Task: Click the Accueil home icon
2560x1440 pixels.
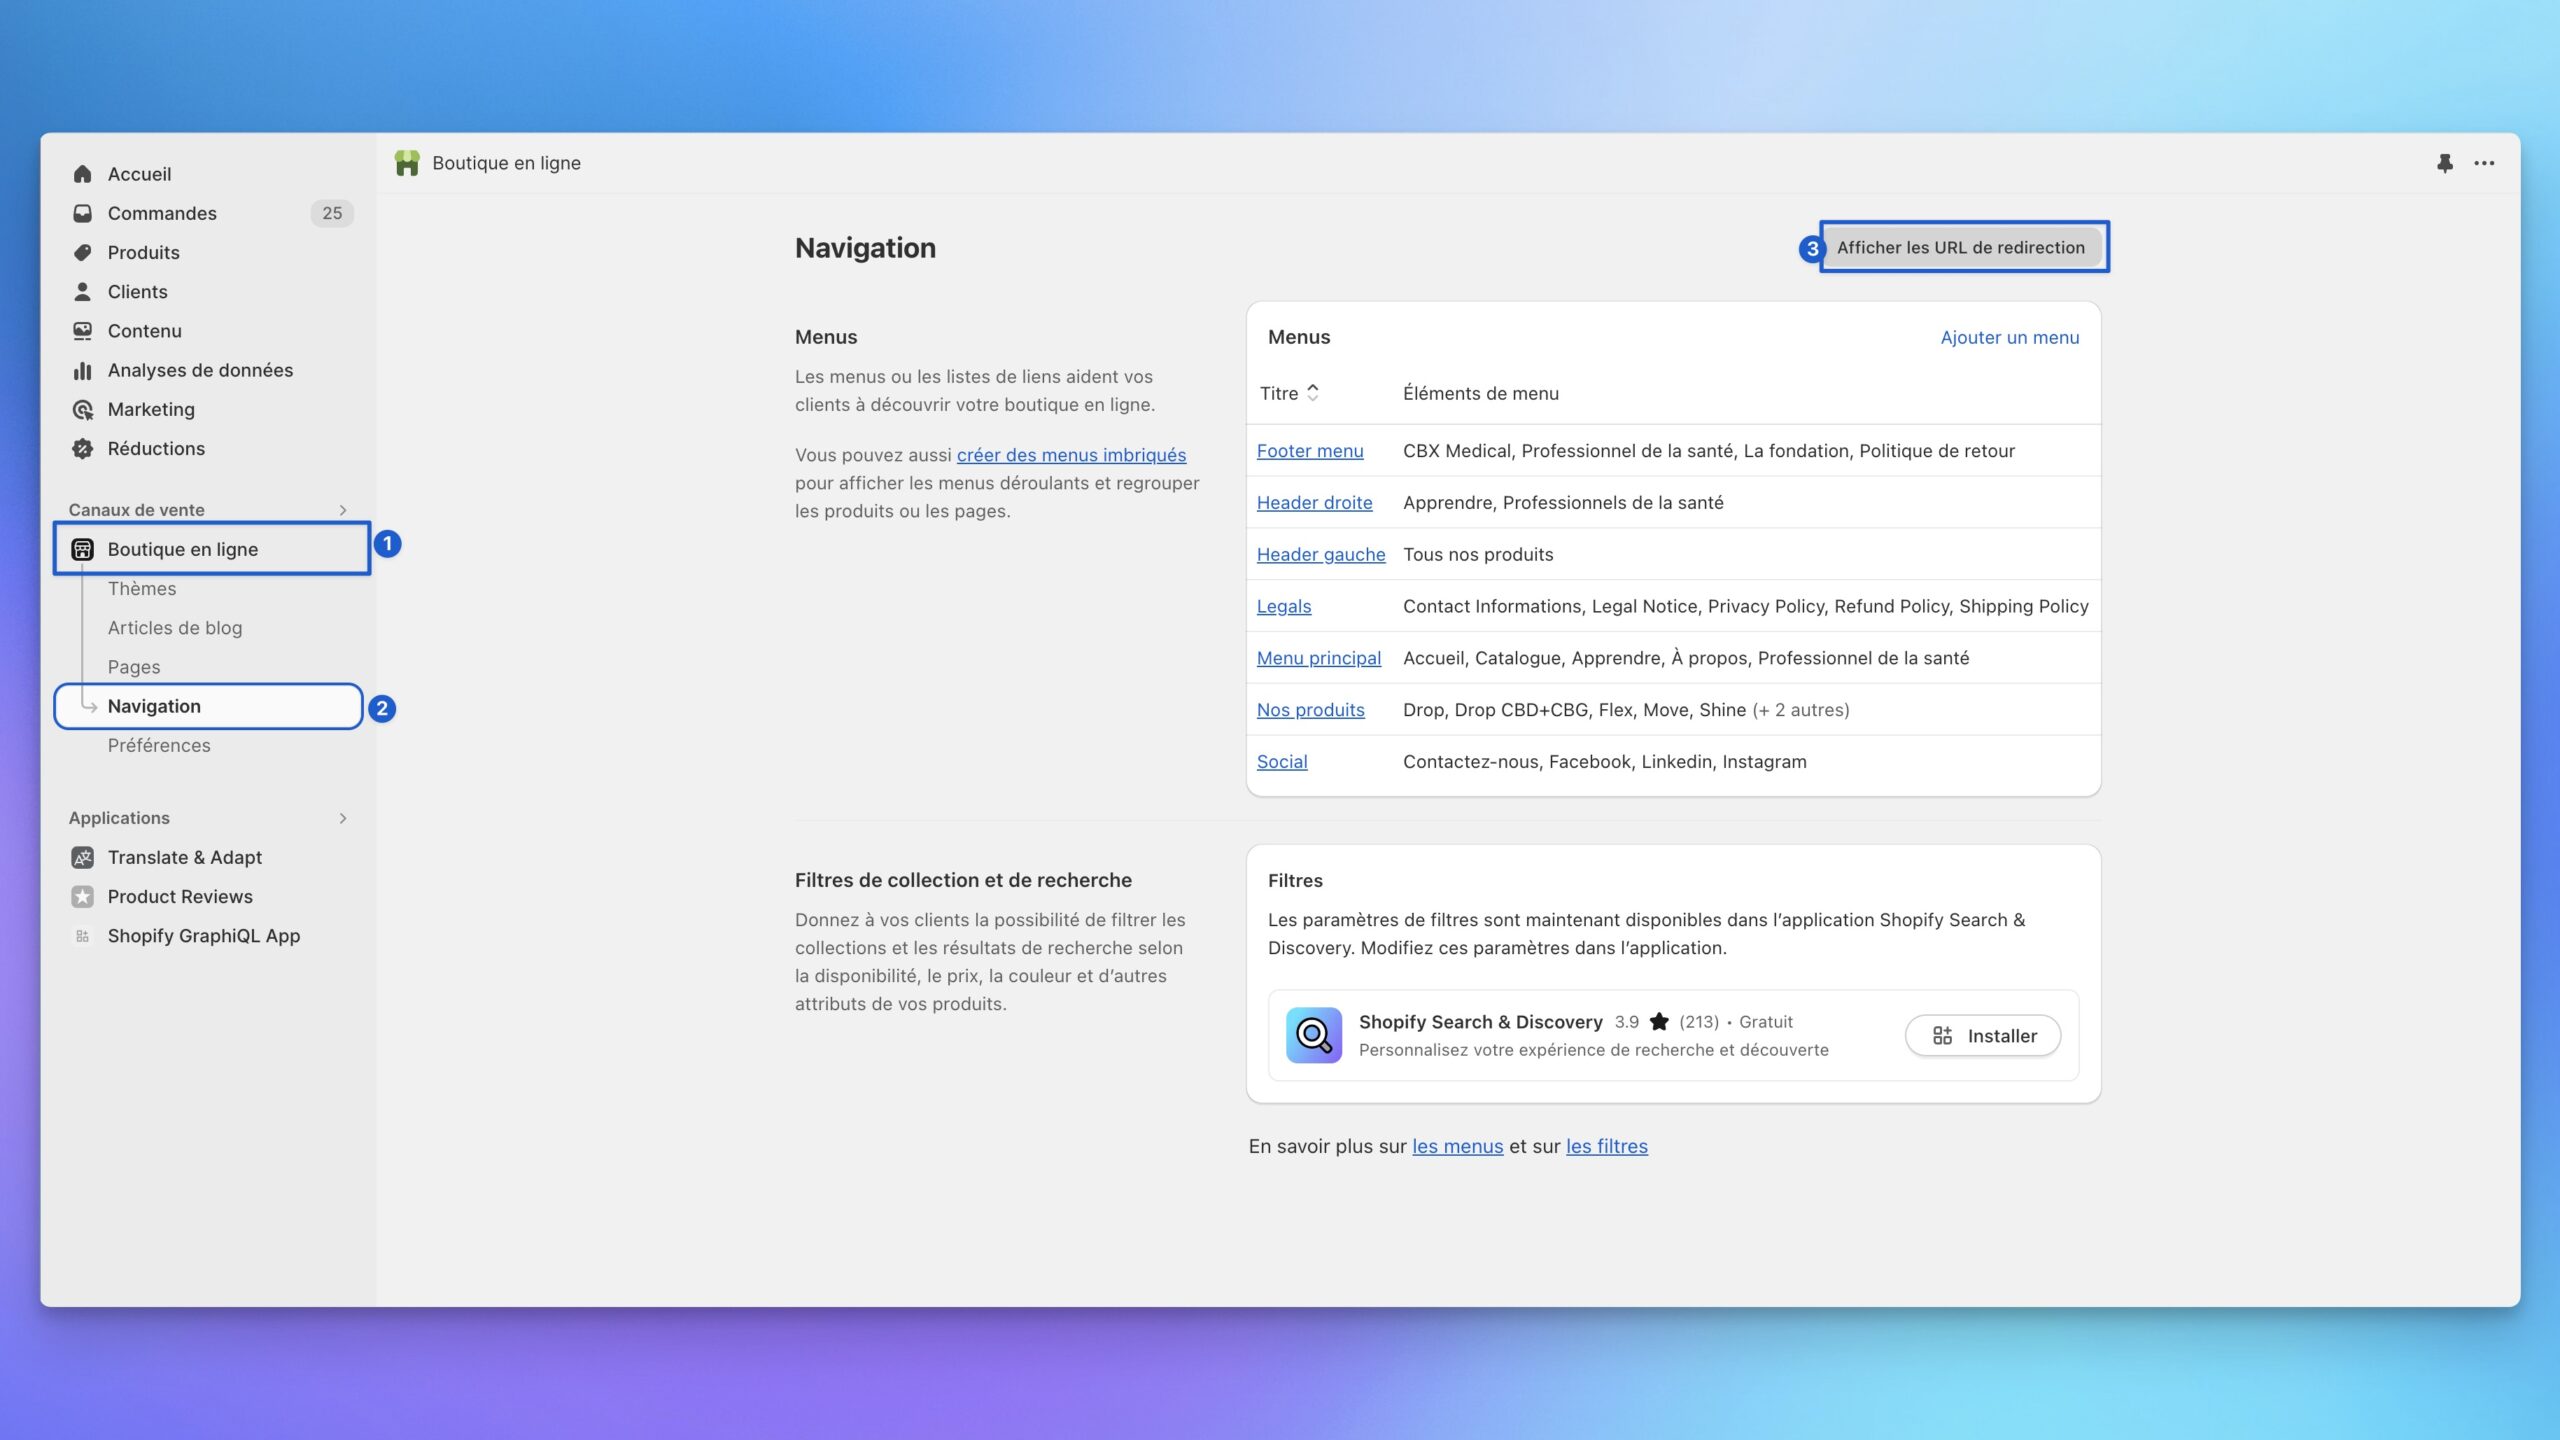Action: point(82,174)
